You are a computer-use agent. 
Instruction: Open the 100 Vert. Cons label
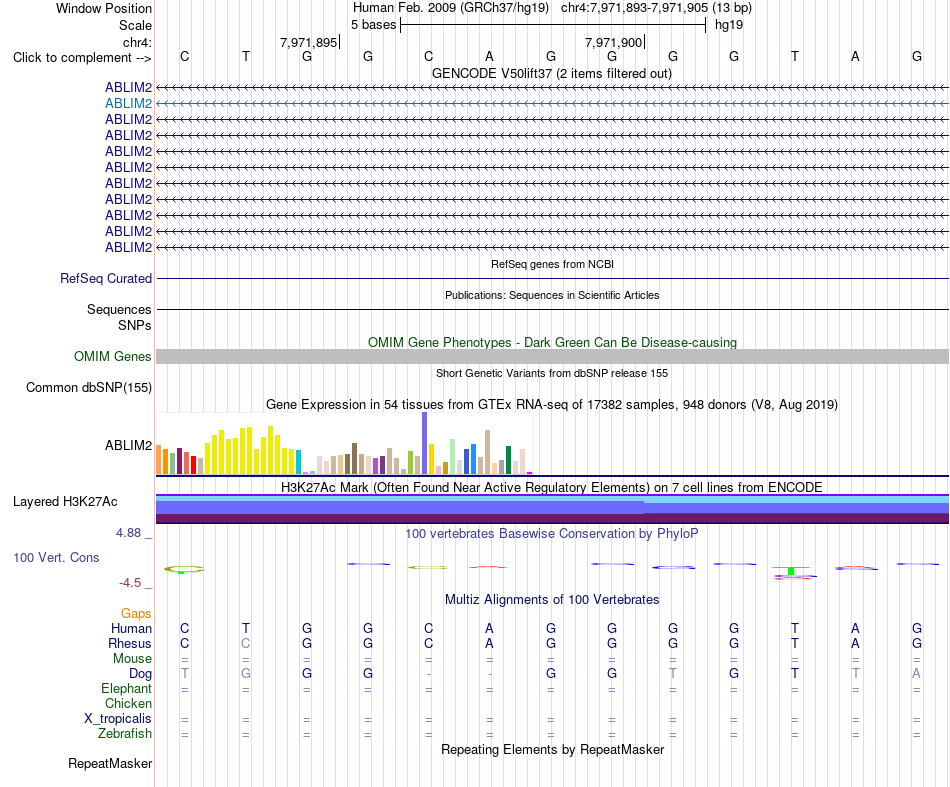(x=56, y=557)
